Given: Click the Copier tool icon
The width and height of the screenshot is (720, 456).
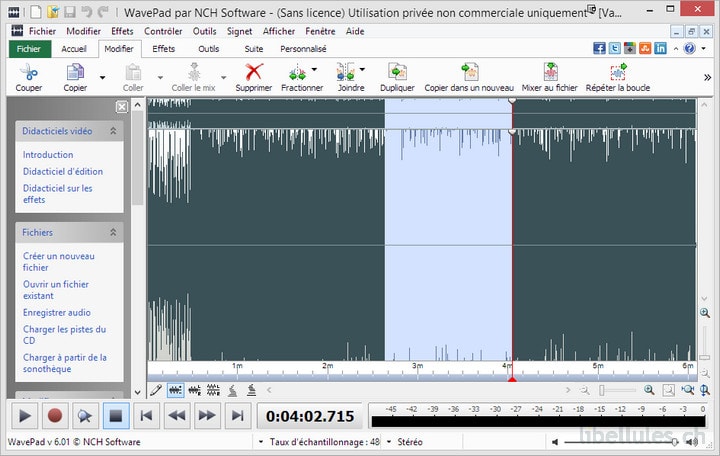Looking at the screenshot, I should 75,73.
